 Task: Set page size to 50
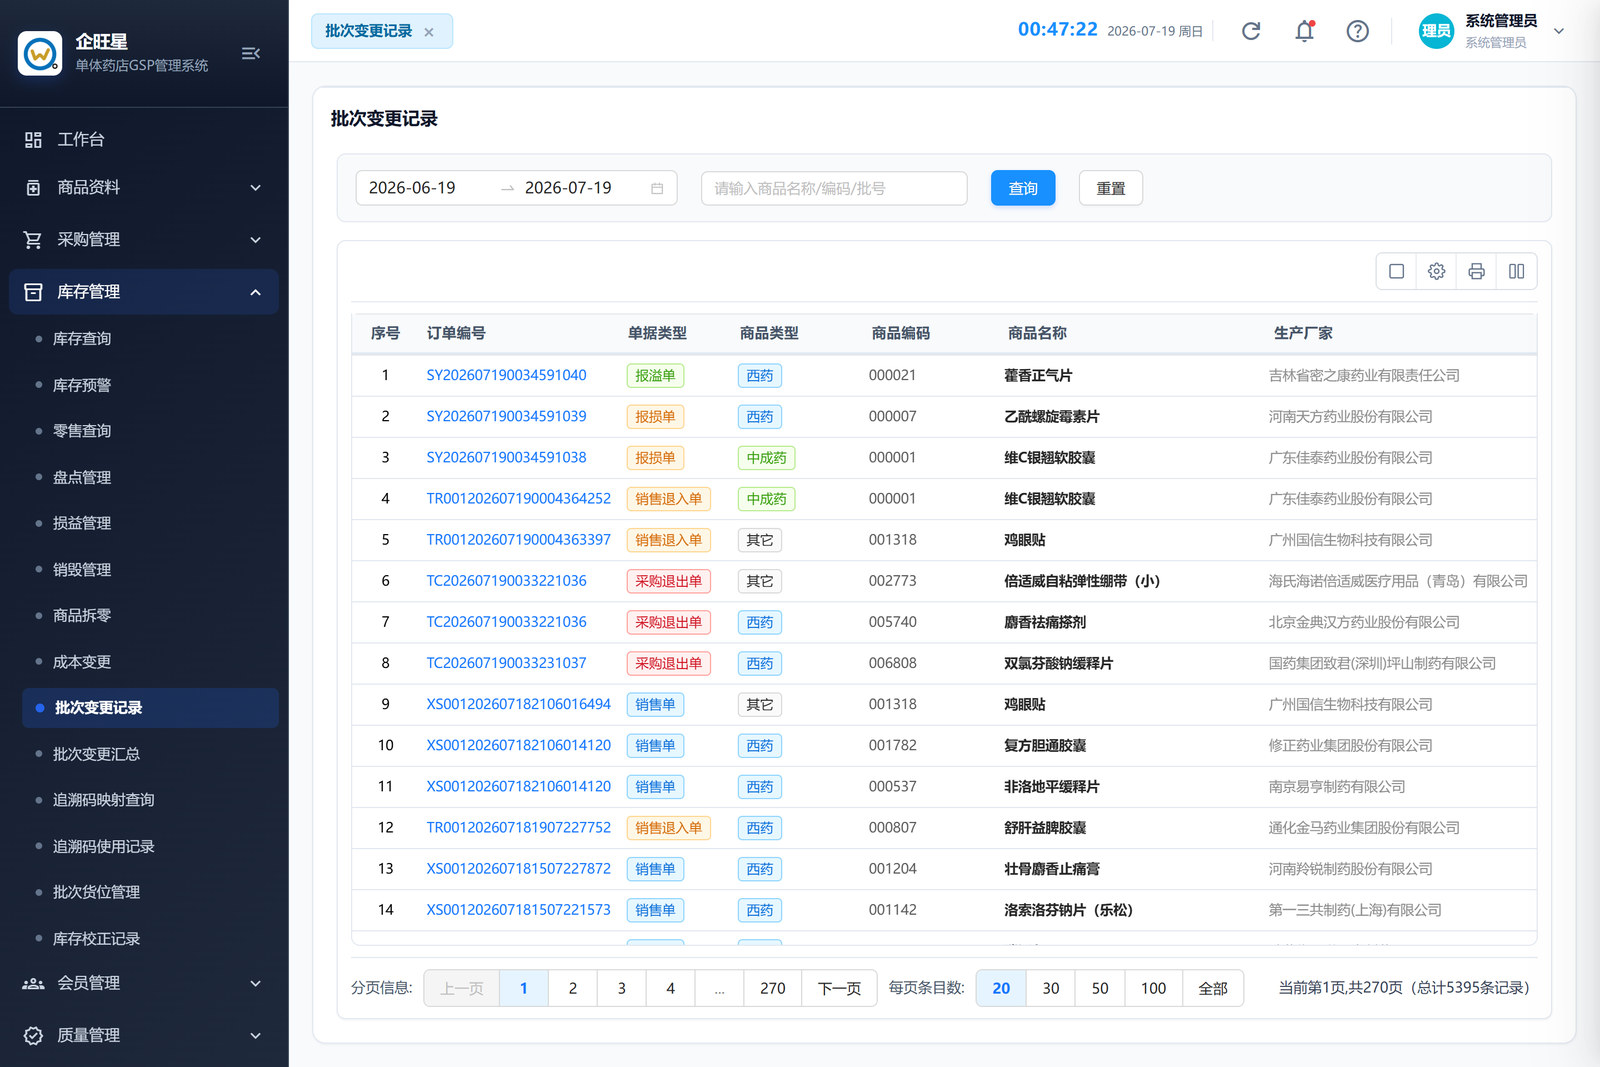tap(1100, 988)
